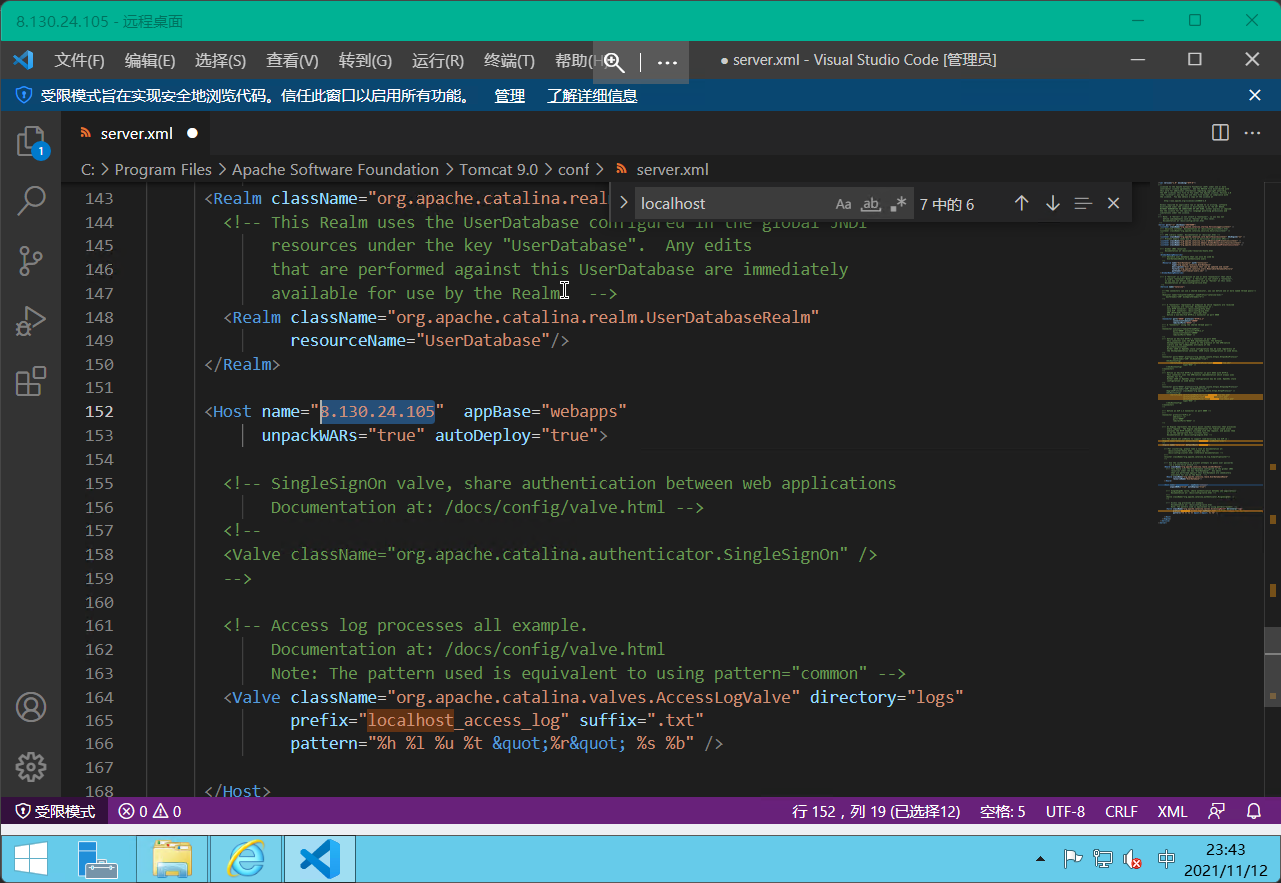Click Tomcat 9.0 breadcrumb
Screen dimensions: 1281x883
pos(498,170)
